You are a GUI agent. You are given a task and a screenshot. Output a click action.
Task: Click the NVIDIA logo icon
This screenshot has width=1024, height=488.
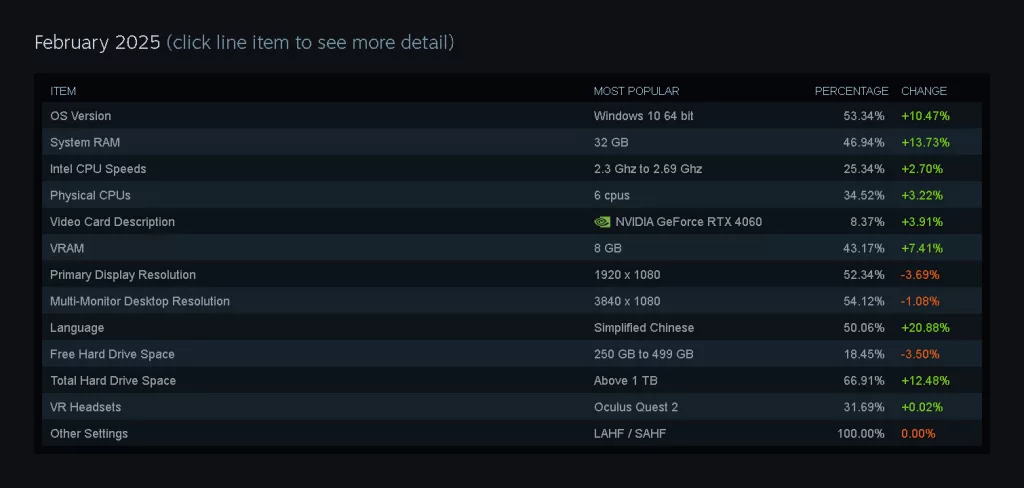point(601,222)
